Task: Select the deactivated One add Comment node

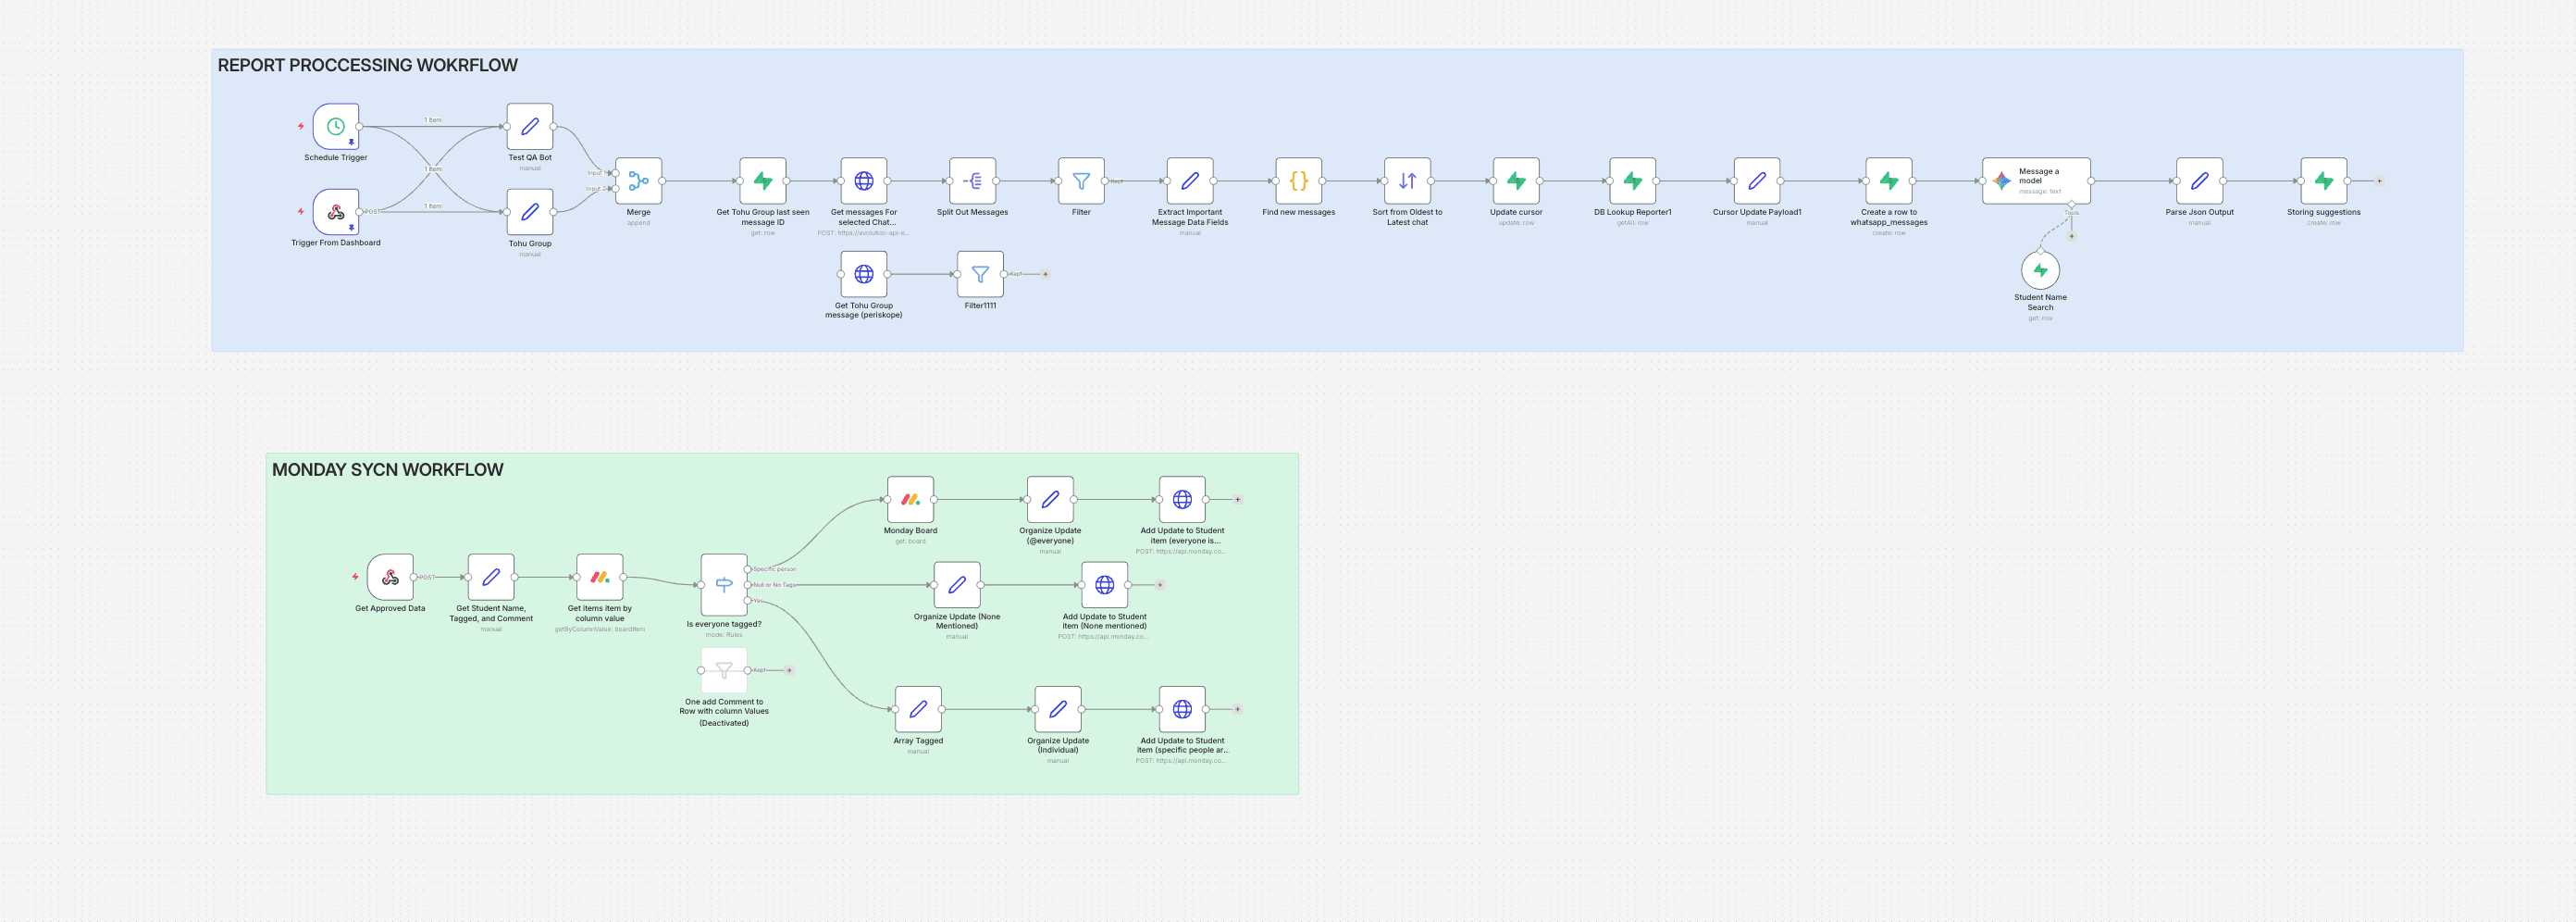Action: click(x=724, y=670)
